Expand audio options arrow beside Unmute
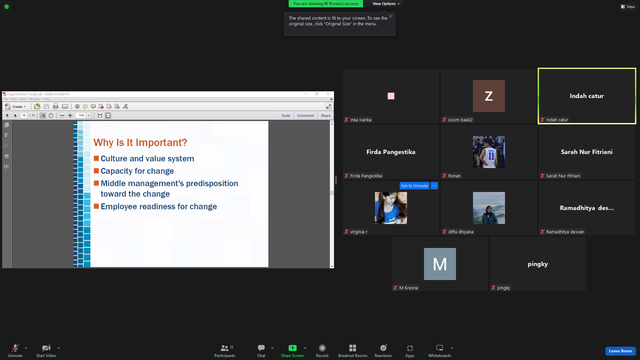Viewport: 640px width, 360px height. click(26, 348)
